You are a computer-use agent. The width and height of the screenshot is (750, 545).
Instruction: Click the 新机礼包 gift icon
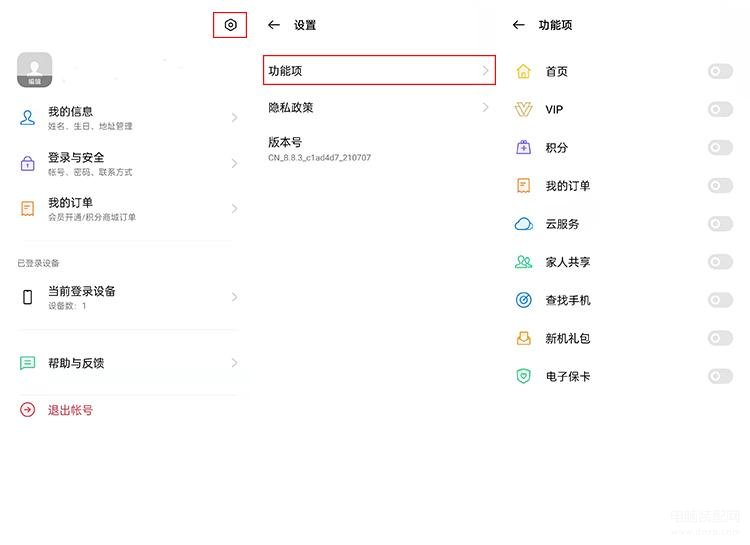pos(524,338)
